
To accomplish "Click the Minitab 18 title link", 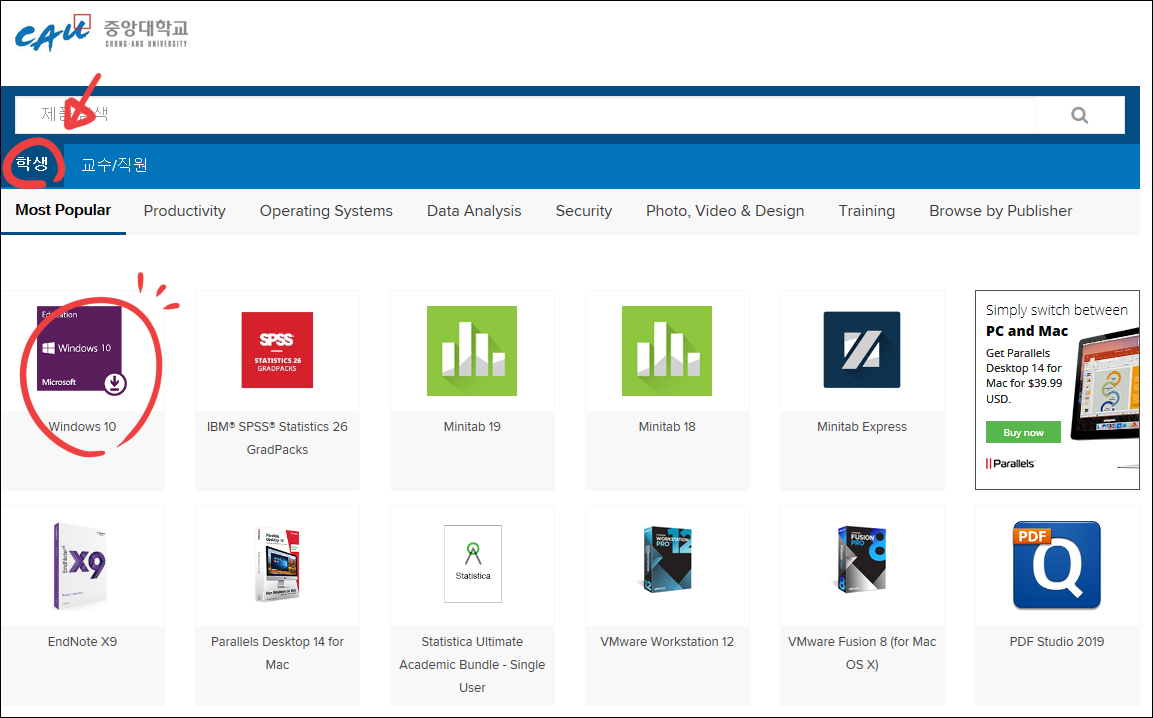I will click(667, 427).
